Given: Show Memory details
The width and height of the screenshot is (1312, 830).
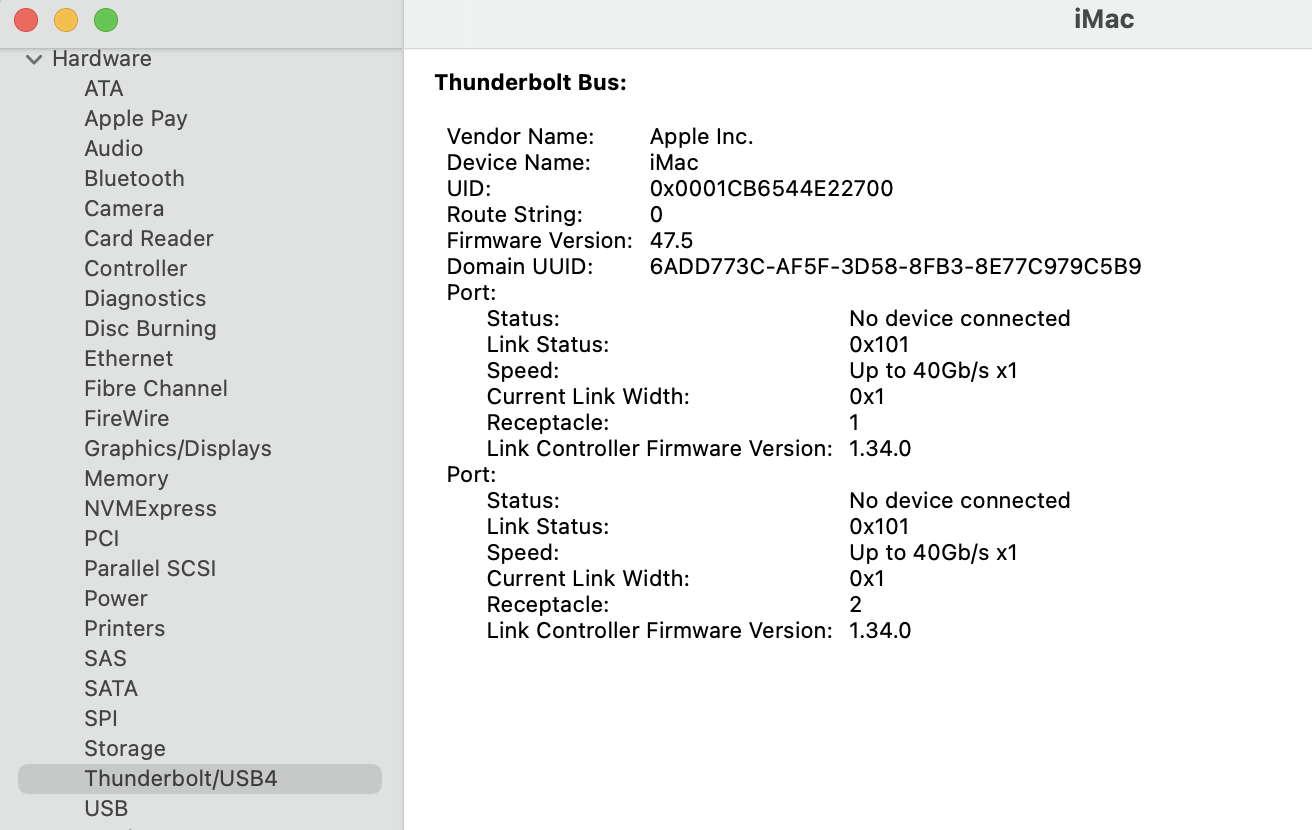Looking at the screenshot, I should [x=126, y=479].
